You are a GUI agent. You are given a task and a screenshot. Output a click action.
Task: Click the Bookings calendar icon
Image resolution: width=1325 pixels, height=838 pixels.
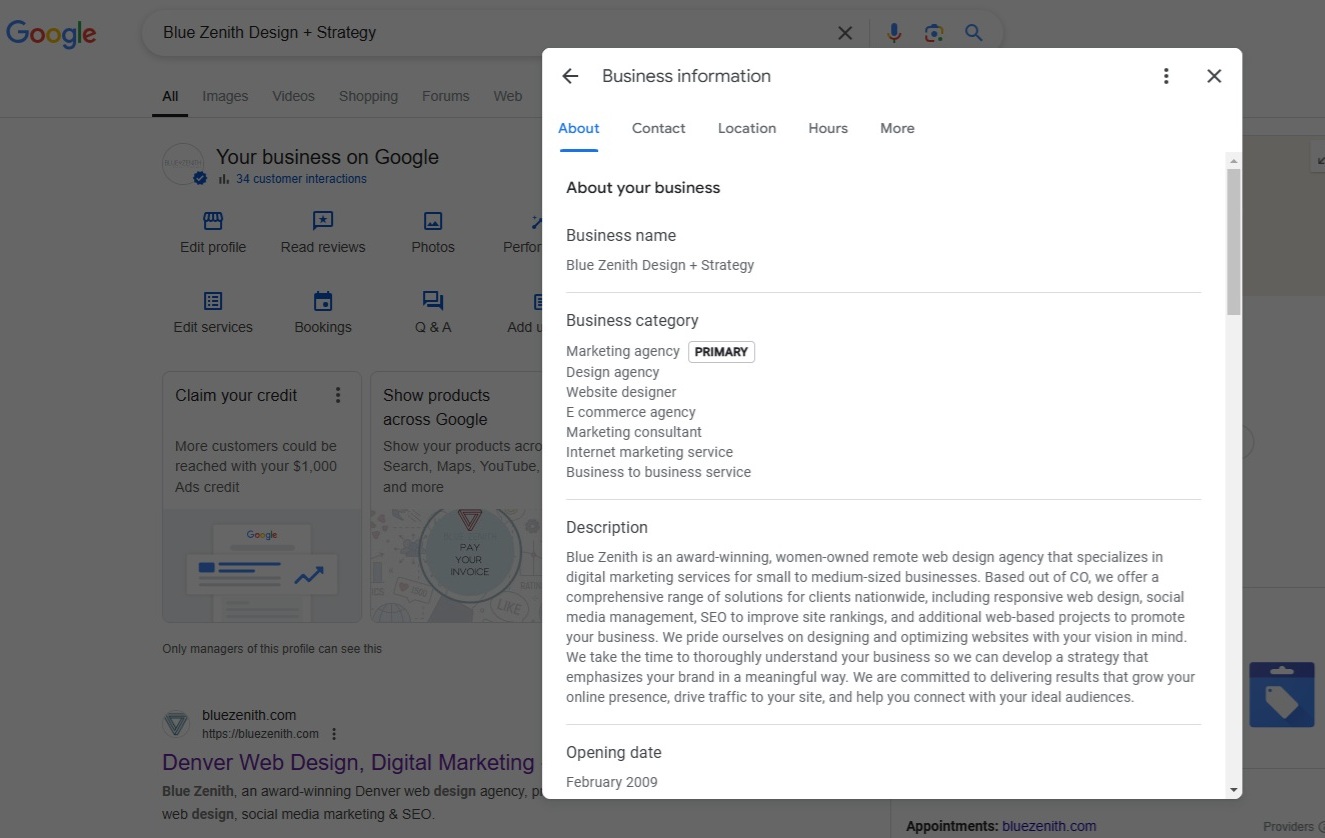[x=323, y=301]
